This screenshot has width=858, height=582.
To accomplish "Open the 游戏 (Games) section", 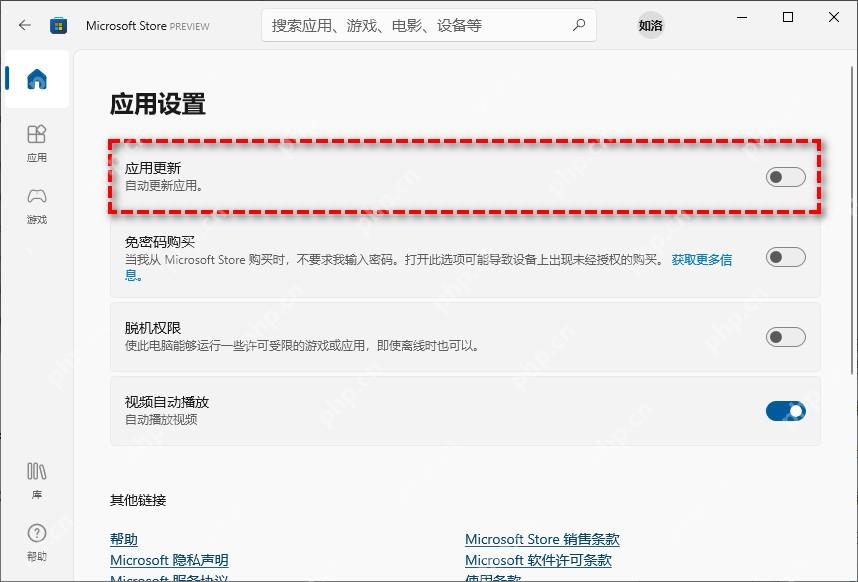I will click(37, 206).
